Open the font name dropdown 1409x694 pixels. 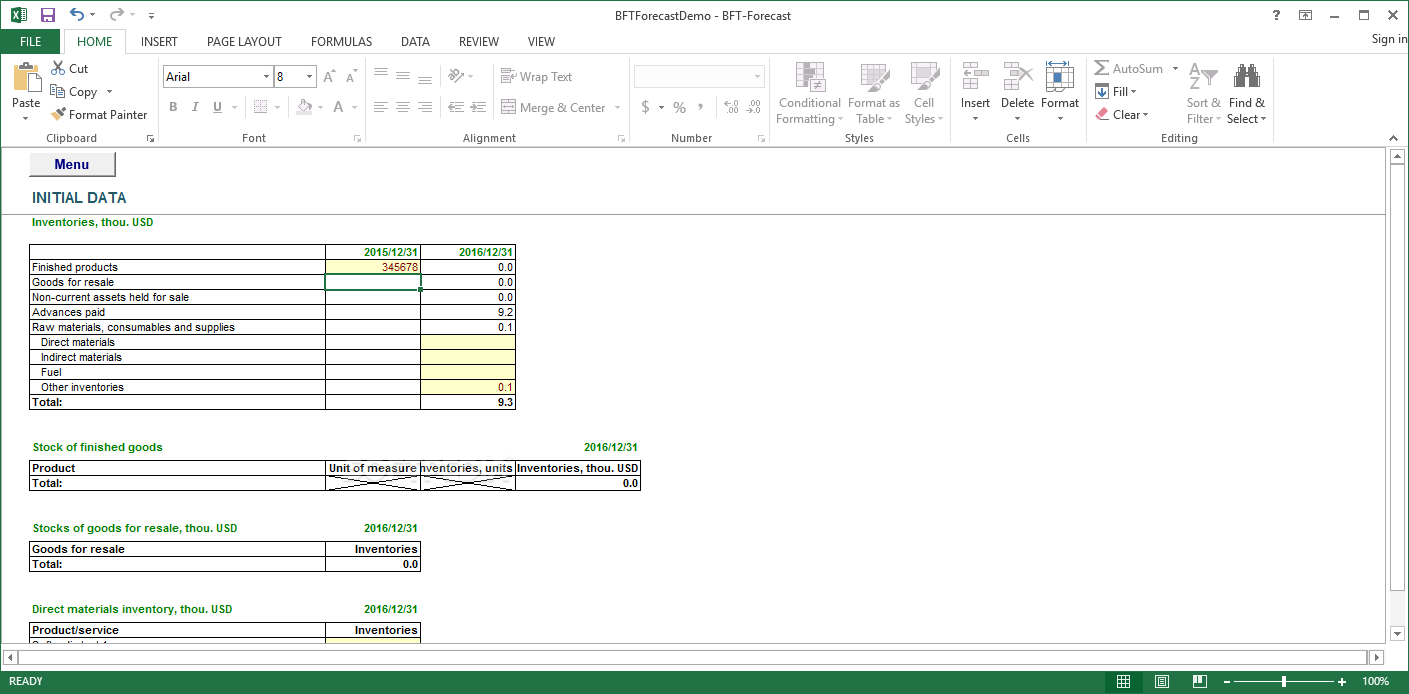pyautogui.click(x=266, y=77)
